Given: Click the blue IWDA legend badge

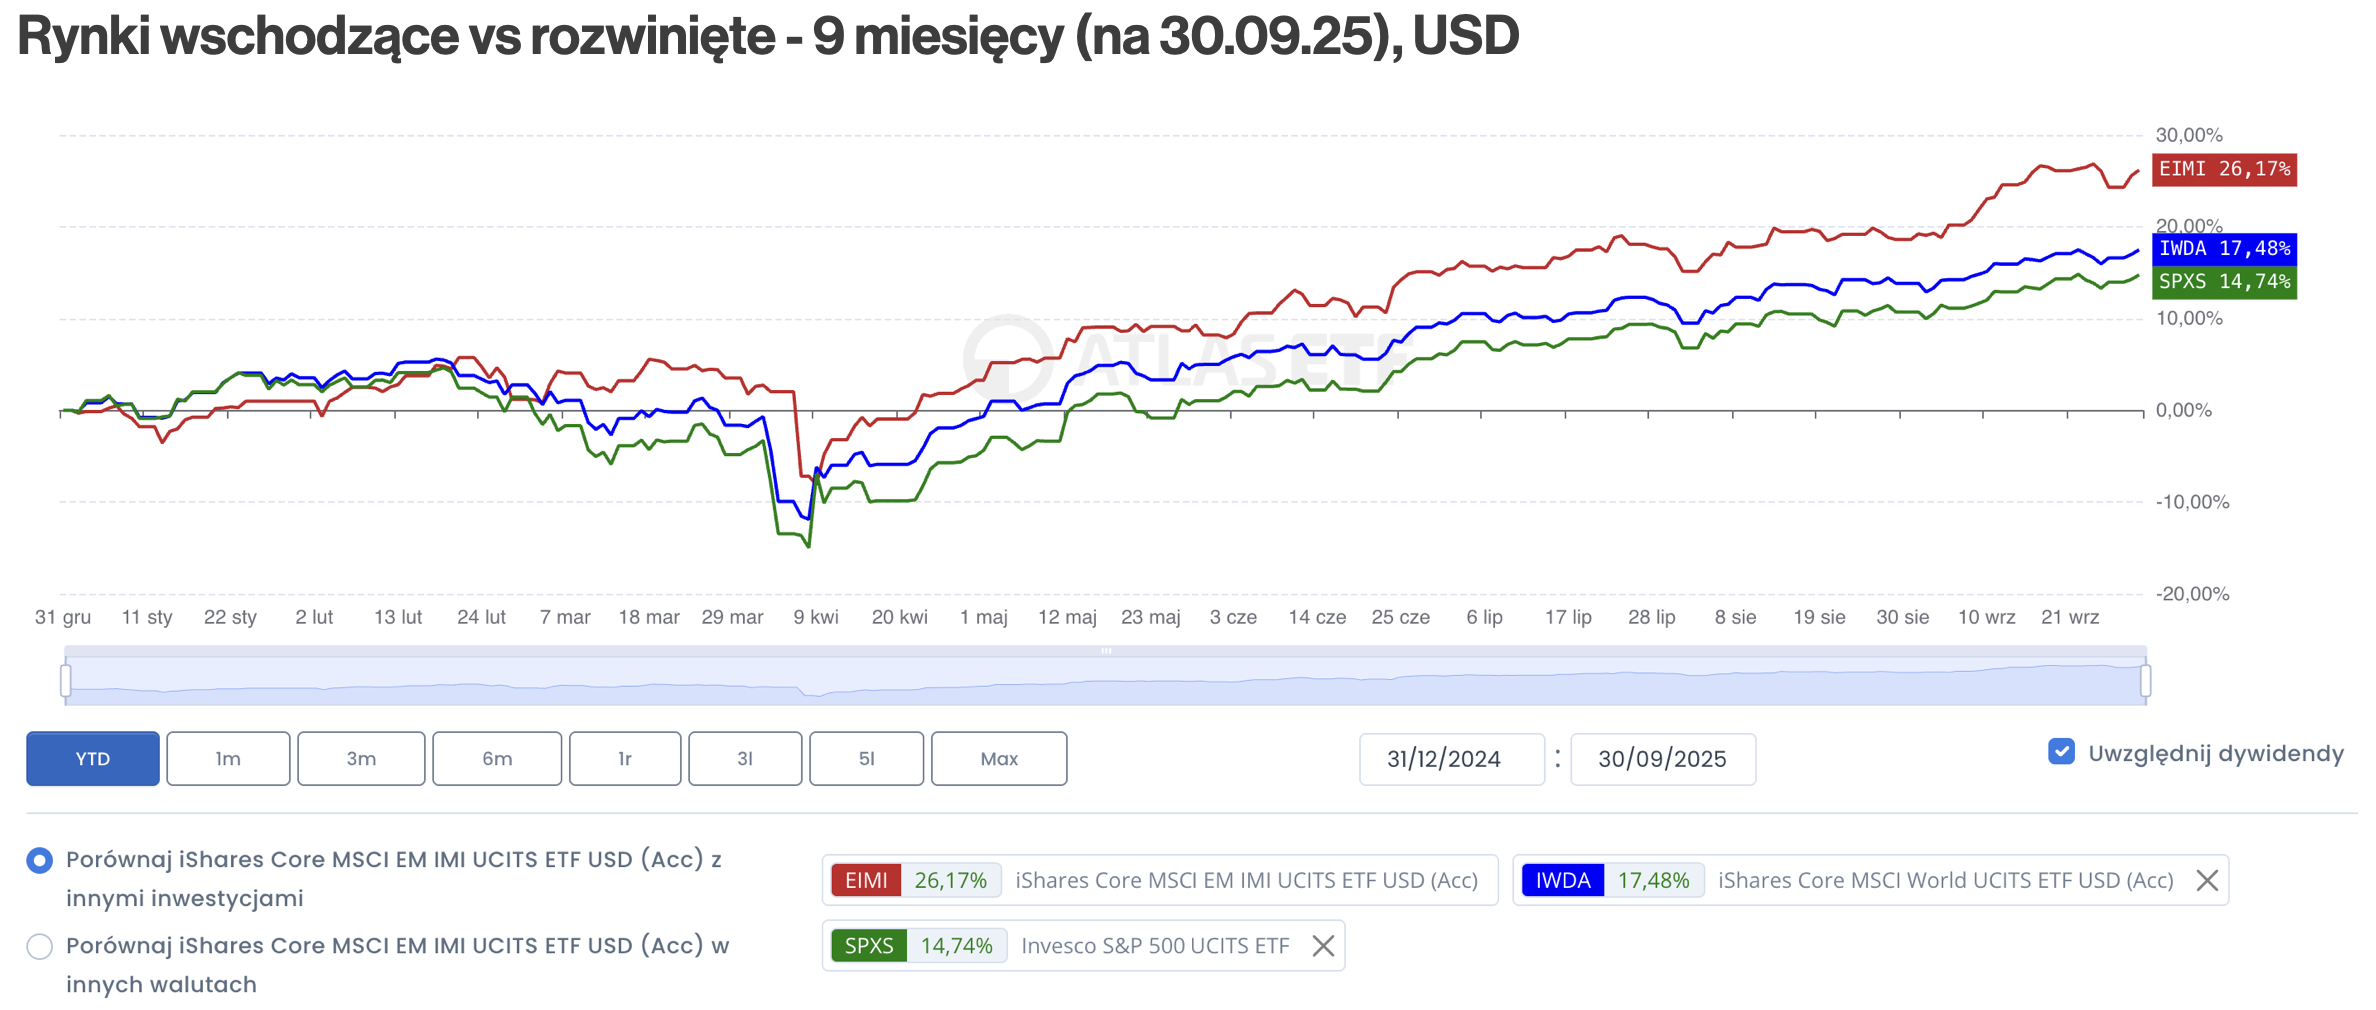Looking at the screenshot, I should (x=1562, y=880).
